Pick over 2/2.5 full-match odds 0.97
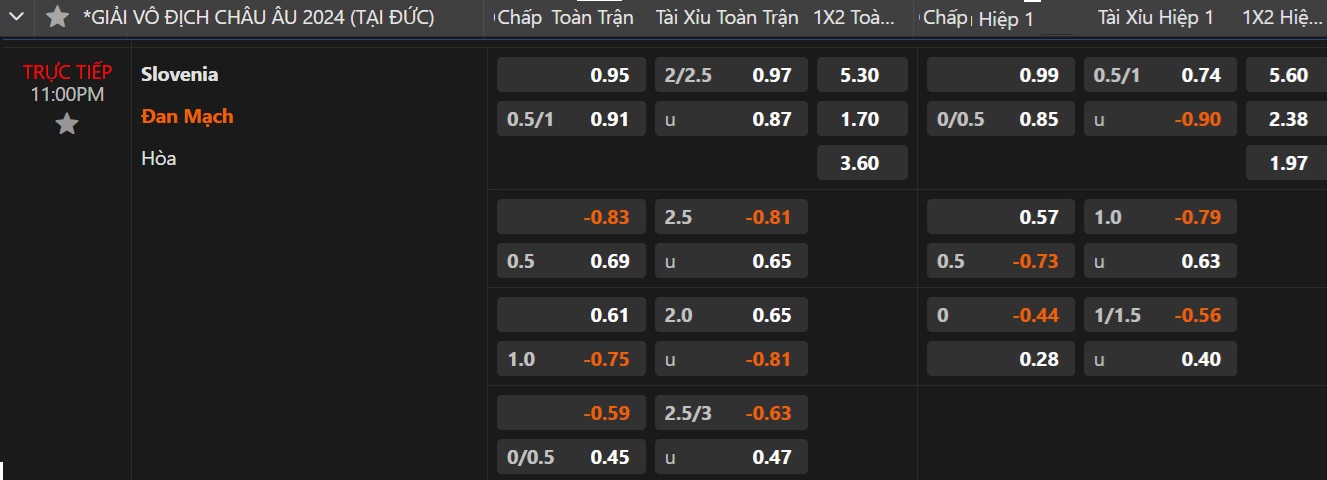Screen dimensions: 1327x480 pos(731,75)
